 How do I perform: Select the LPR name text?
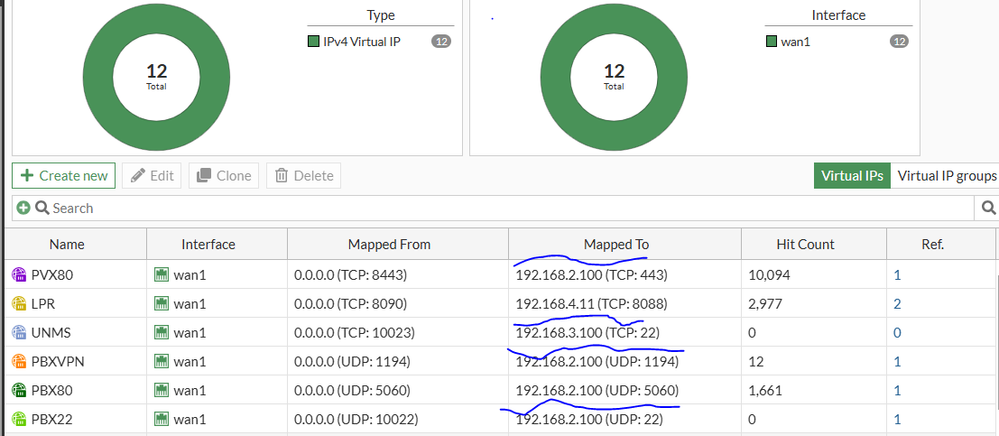click(43, 304)
